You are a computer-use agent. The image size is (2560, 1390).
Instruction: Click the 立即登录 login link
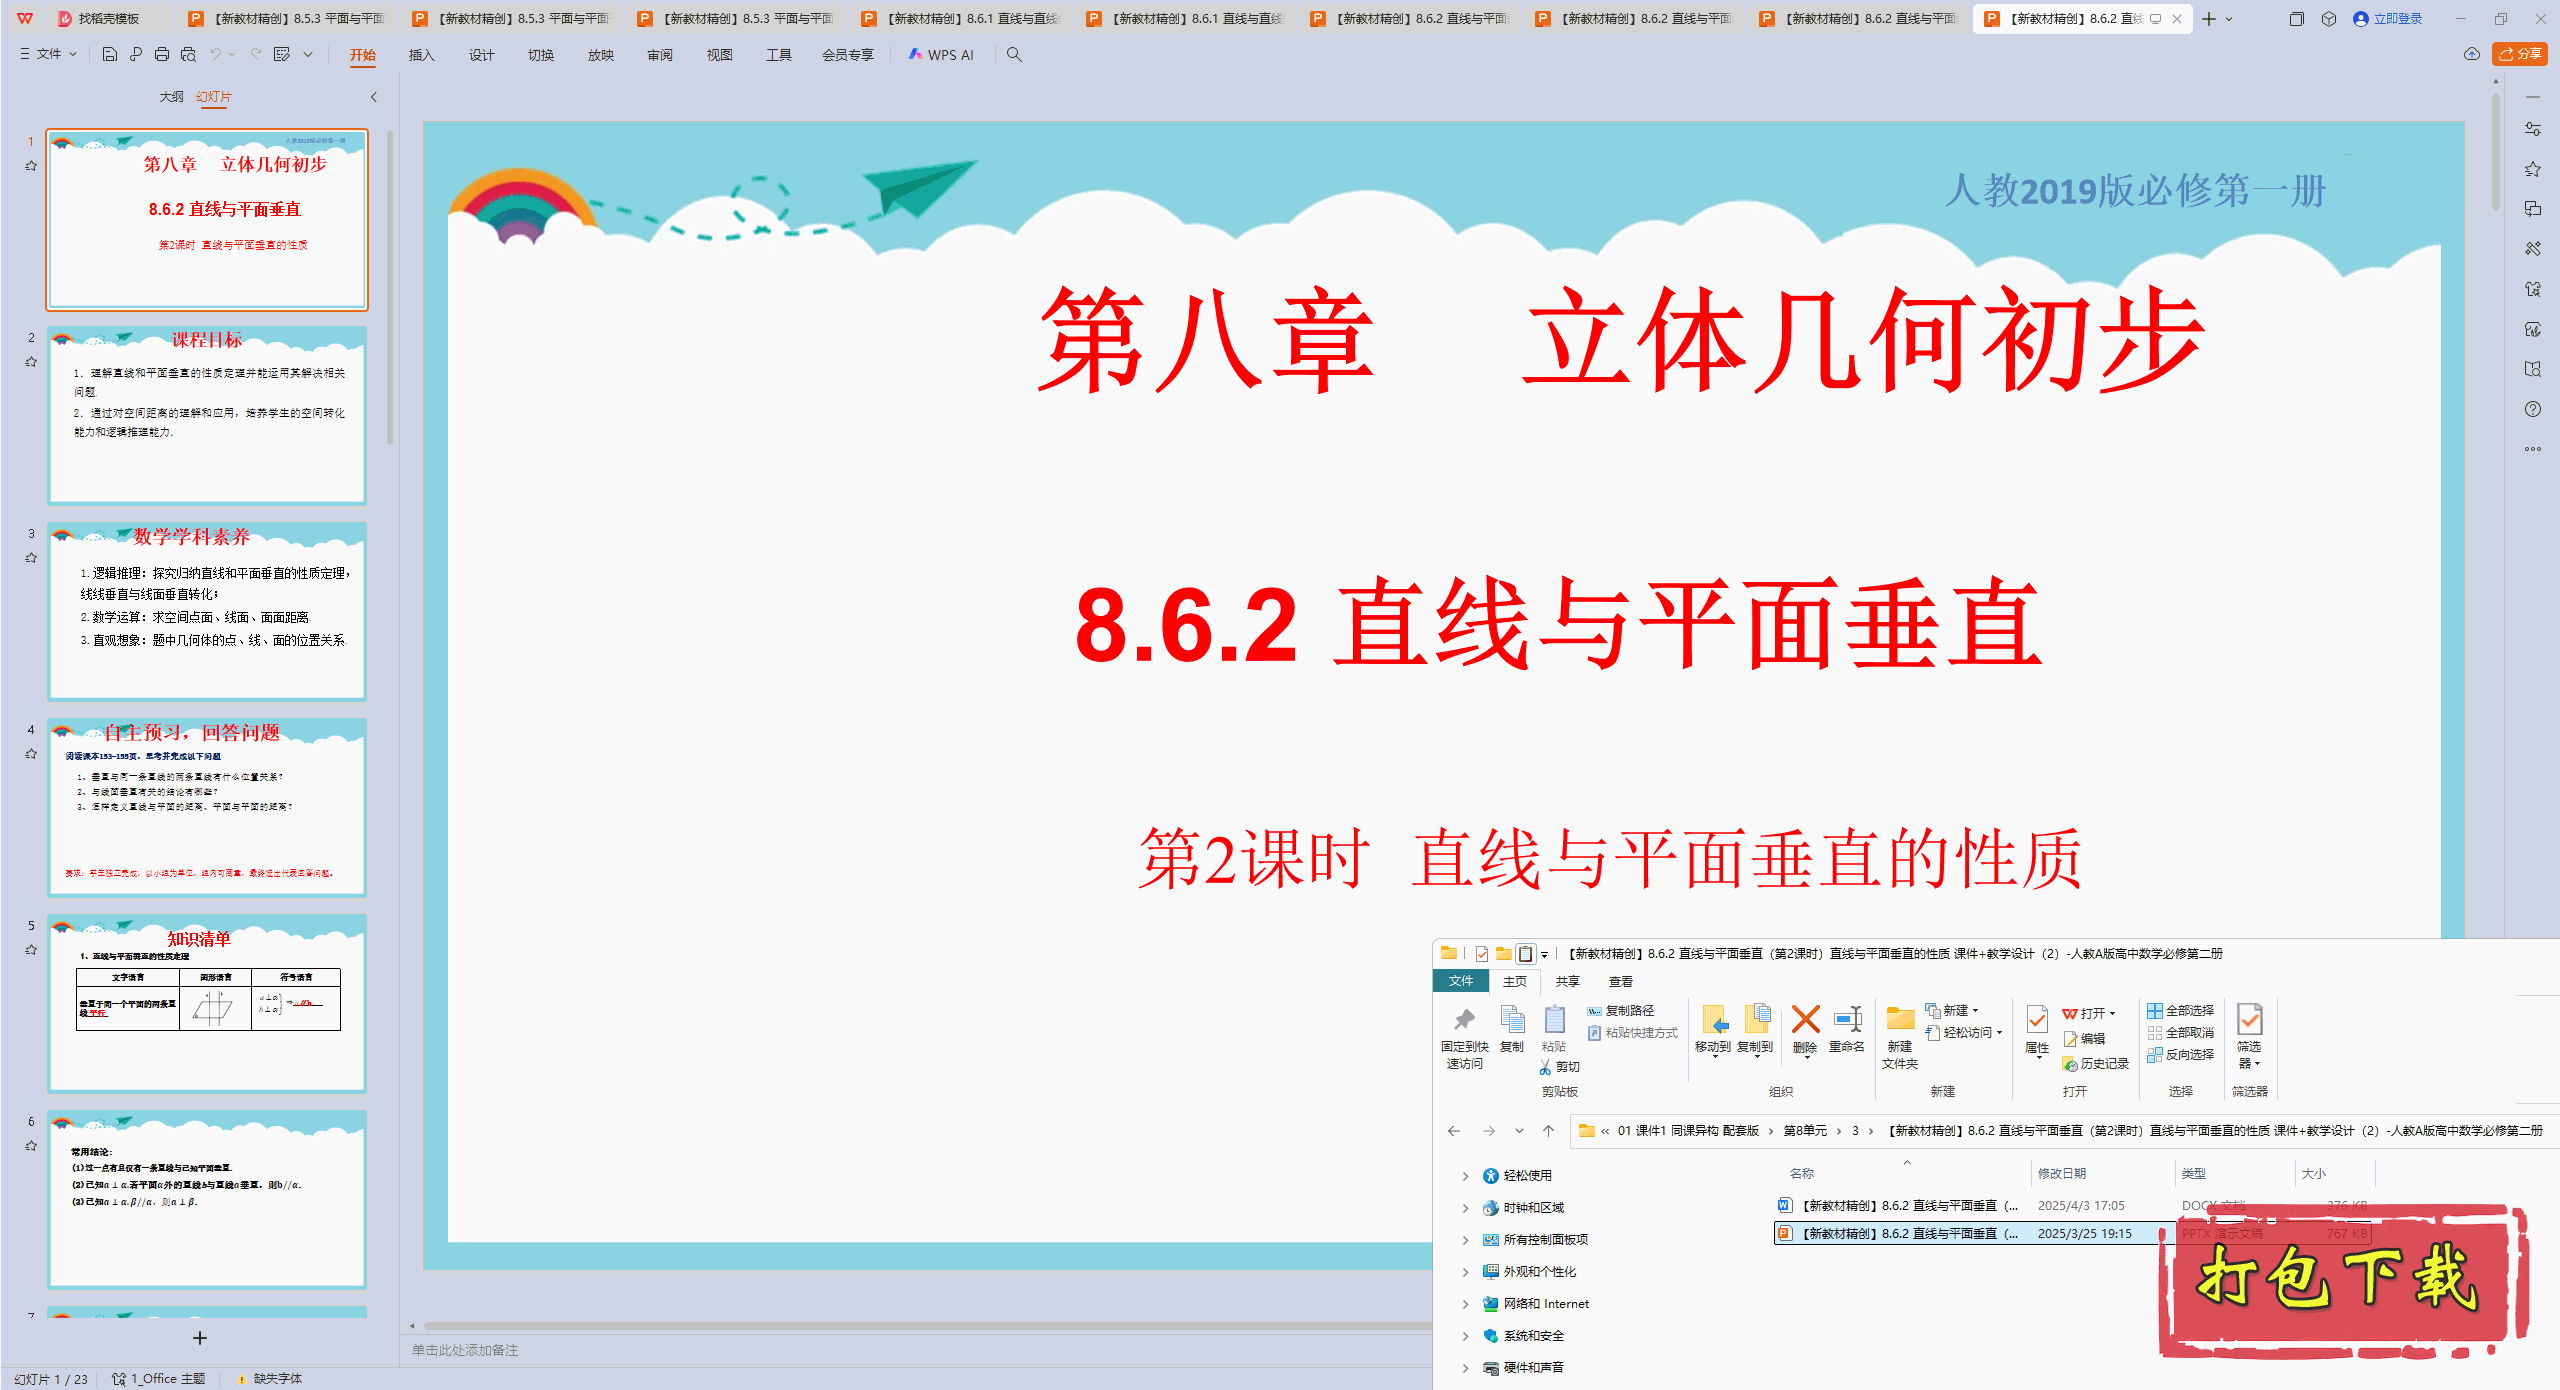pos(2388,19)
